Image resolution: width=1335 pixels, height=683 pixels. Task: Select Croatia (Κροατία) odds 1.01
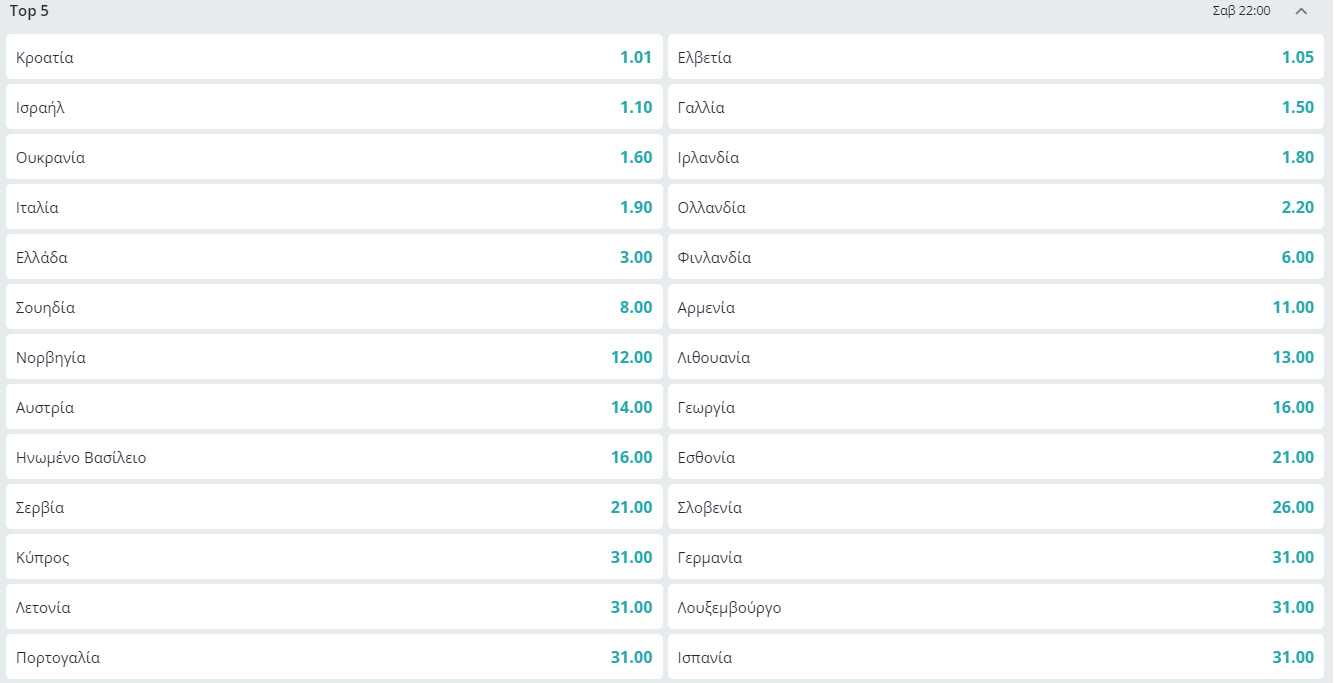click(x=334, y=57)
